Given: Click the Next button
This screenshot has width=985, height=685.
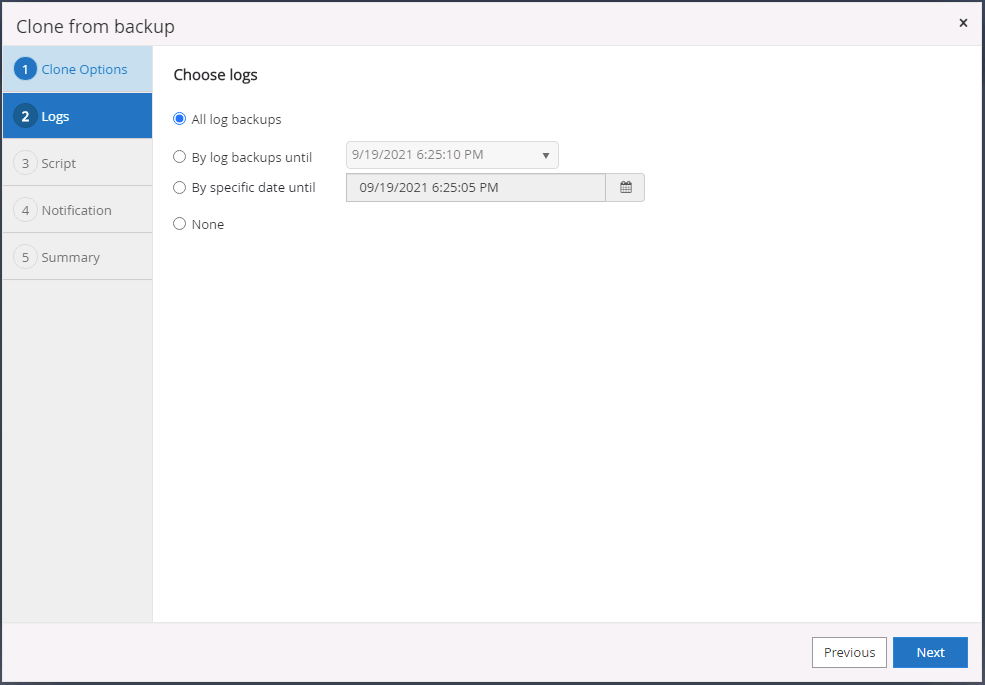Looking at the screenshot, I should (x=930, y=652).
